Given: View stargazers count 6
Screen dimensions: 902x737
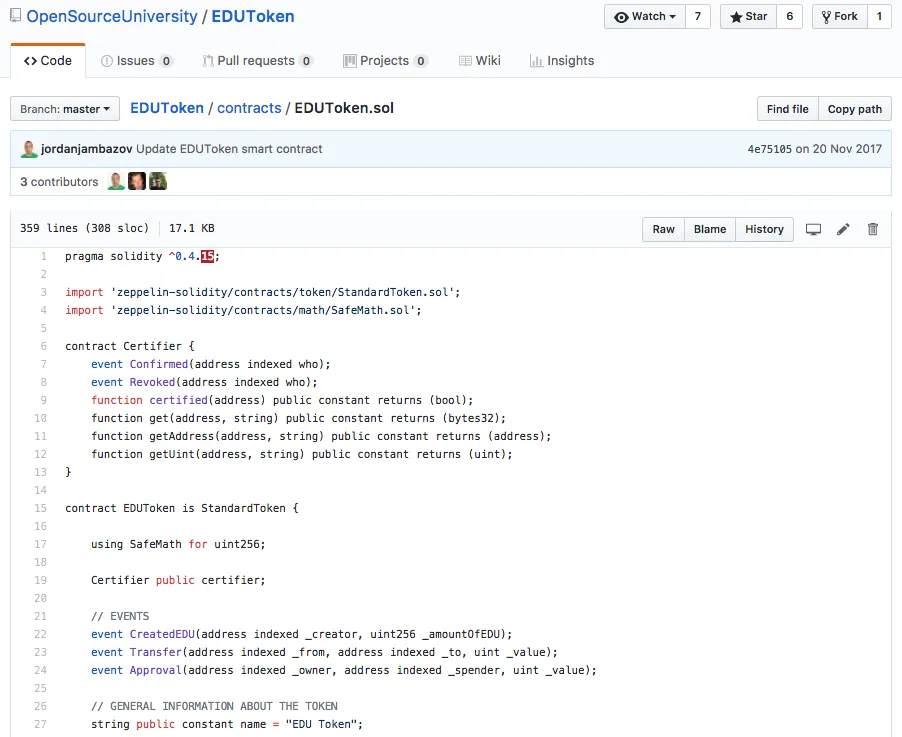Looking at the screenshot, I should (x=790, y=17).
